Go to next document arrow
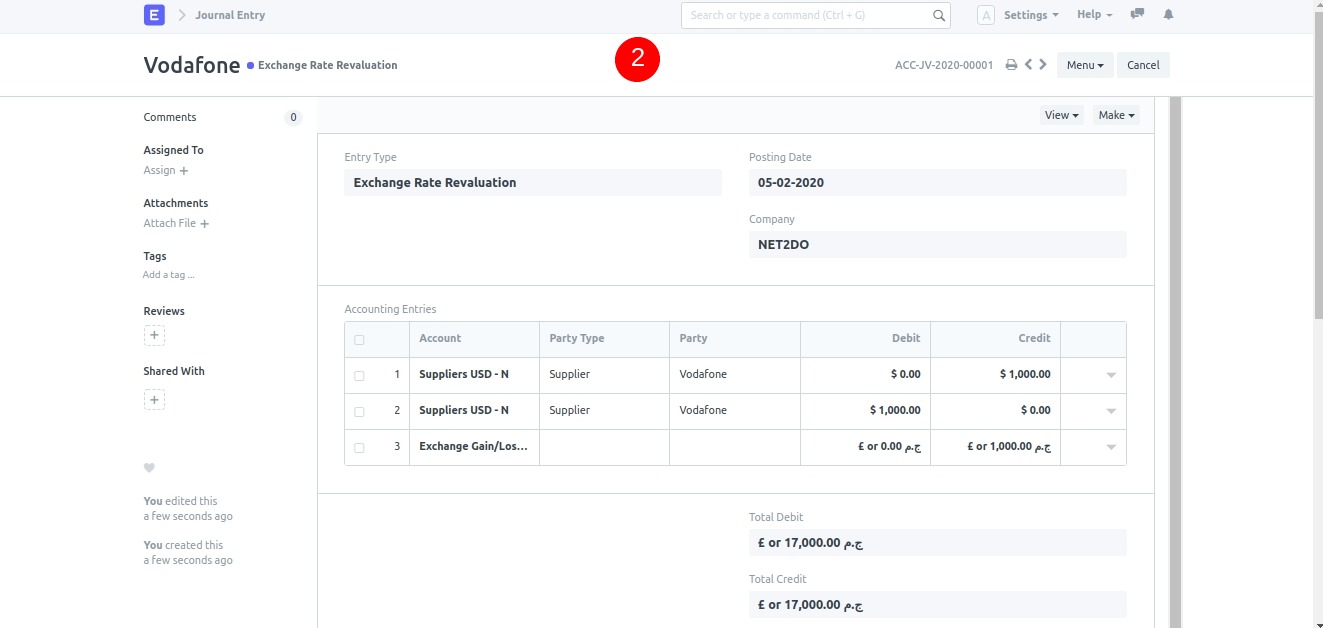Image resolution: width=1323 pixels, height=628 pixels. point(1043,65)
